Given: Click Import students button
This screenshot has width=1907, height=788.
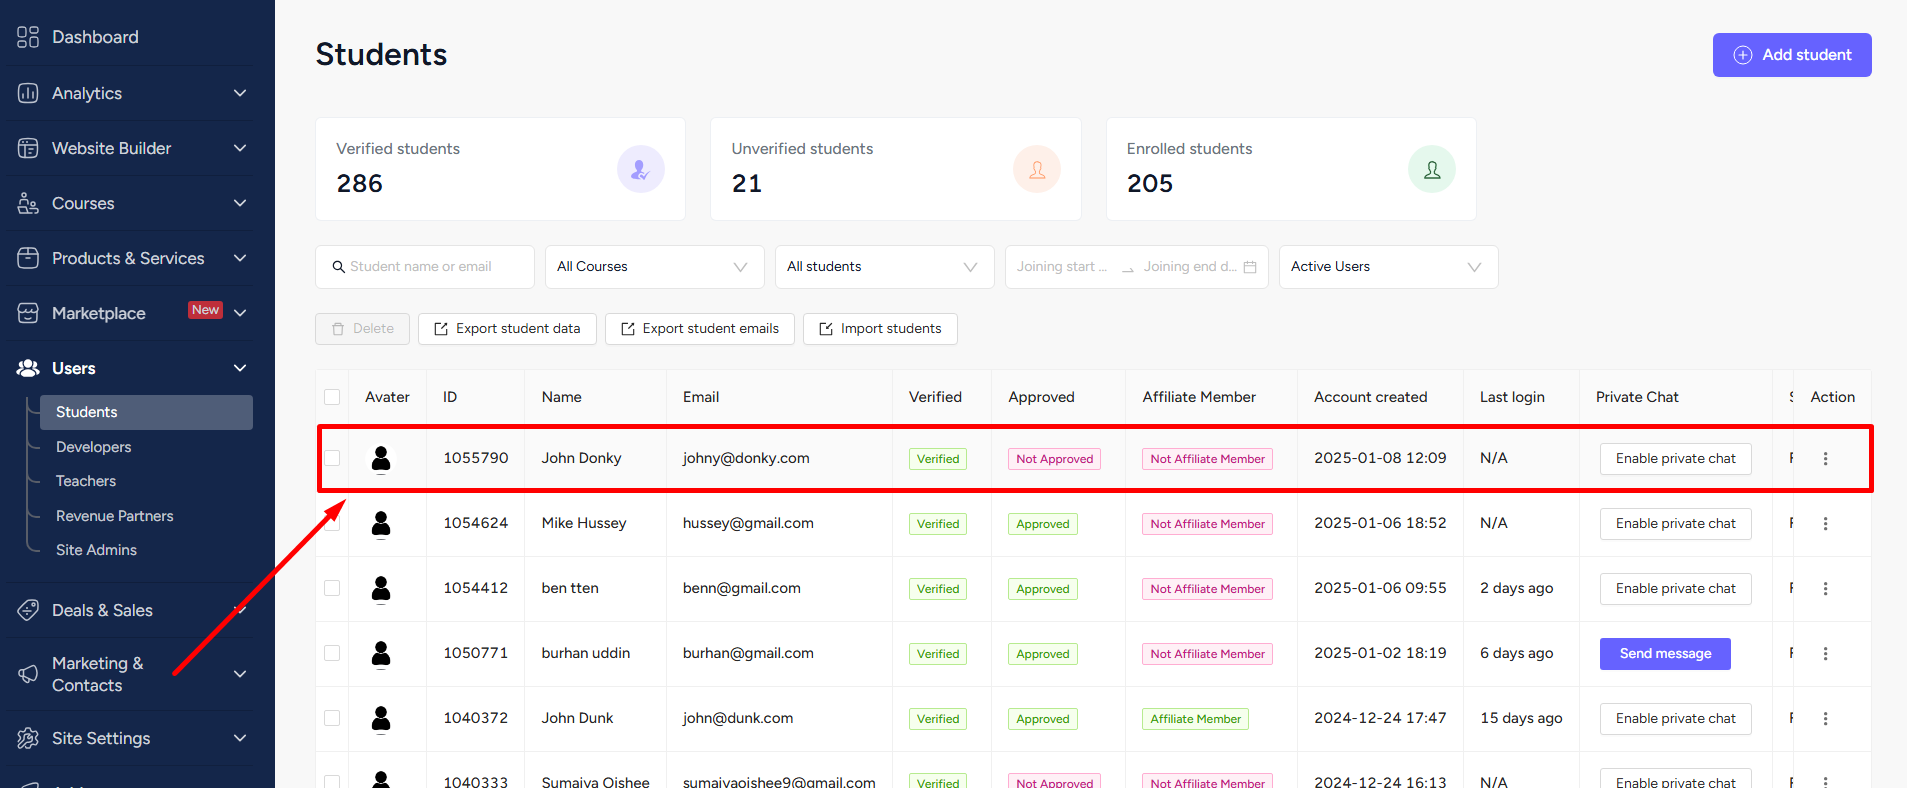Looking at the screenshot, I should click(880, 329).
